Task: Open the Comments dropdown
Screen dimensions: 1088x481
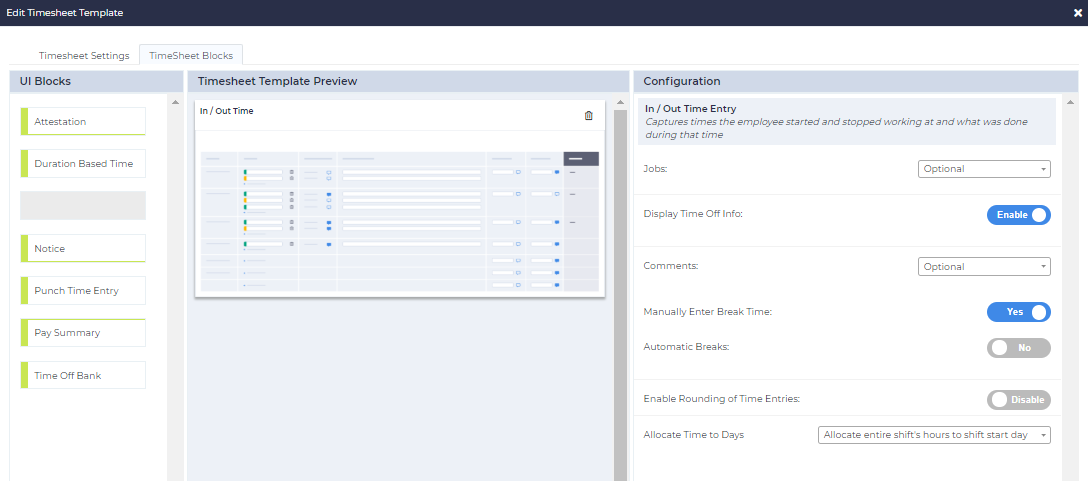Action: [984, 267]
